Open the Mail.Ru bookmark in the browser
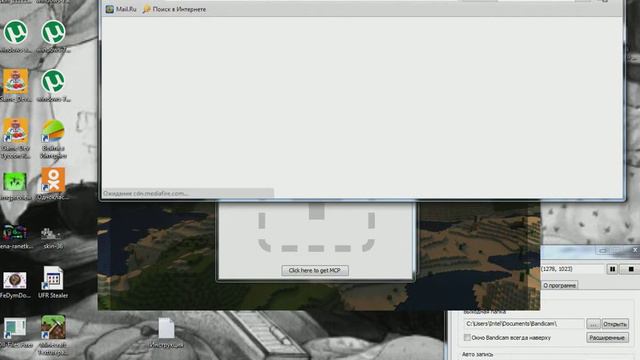This screenshot has width=640, height=360. [x=121, y=9]
